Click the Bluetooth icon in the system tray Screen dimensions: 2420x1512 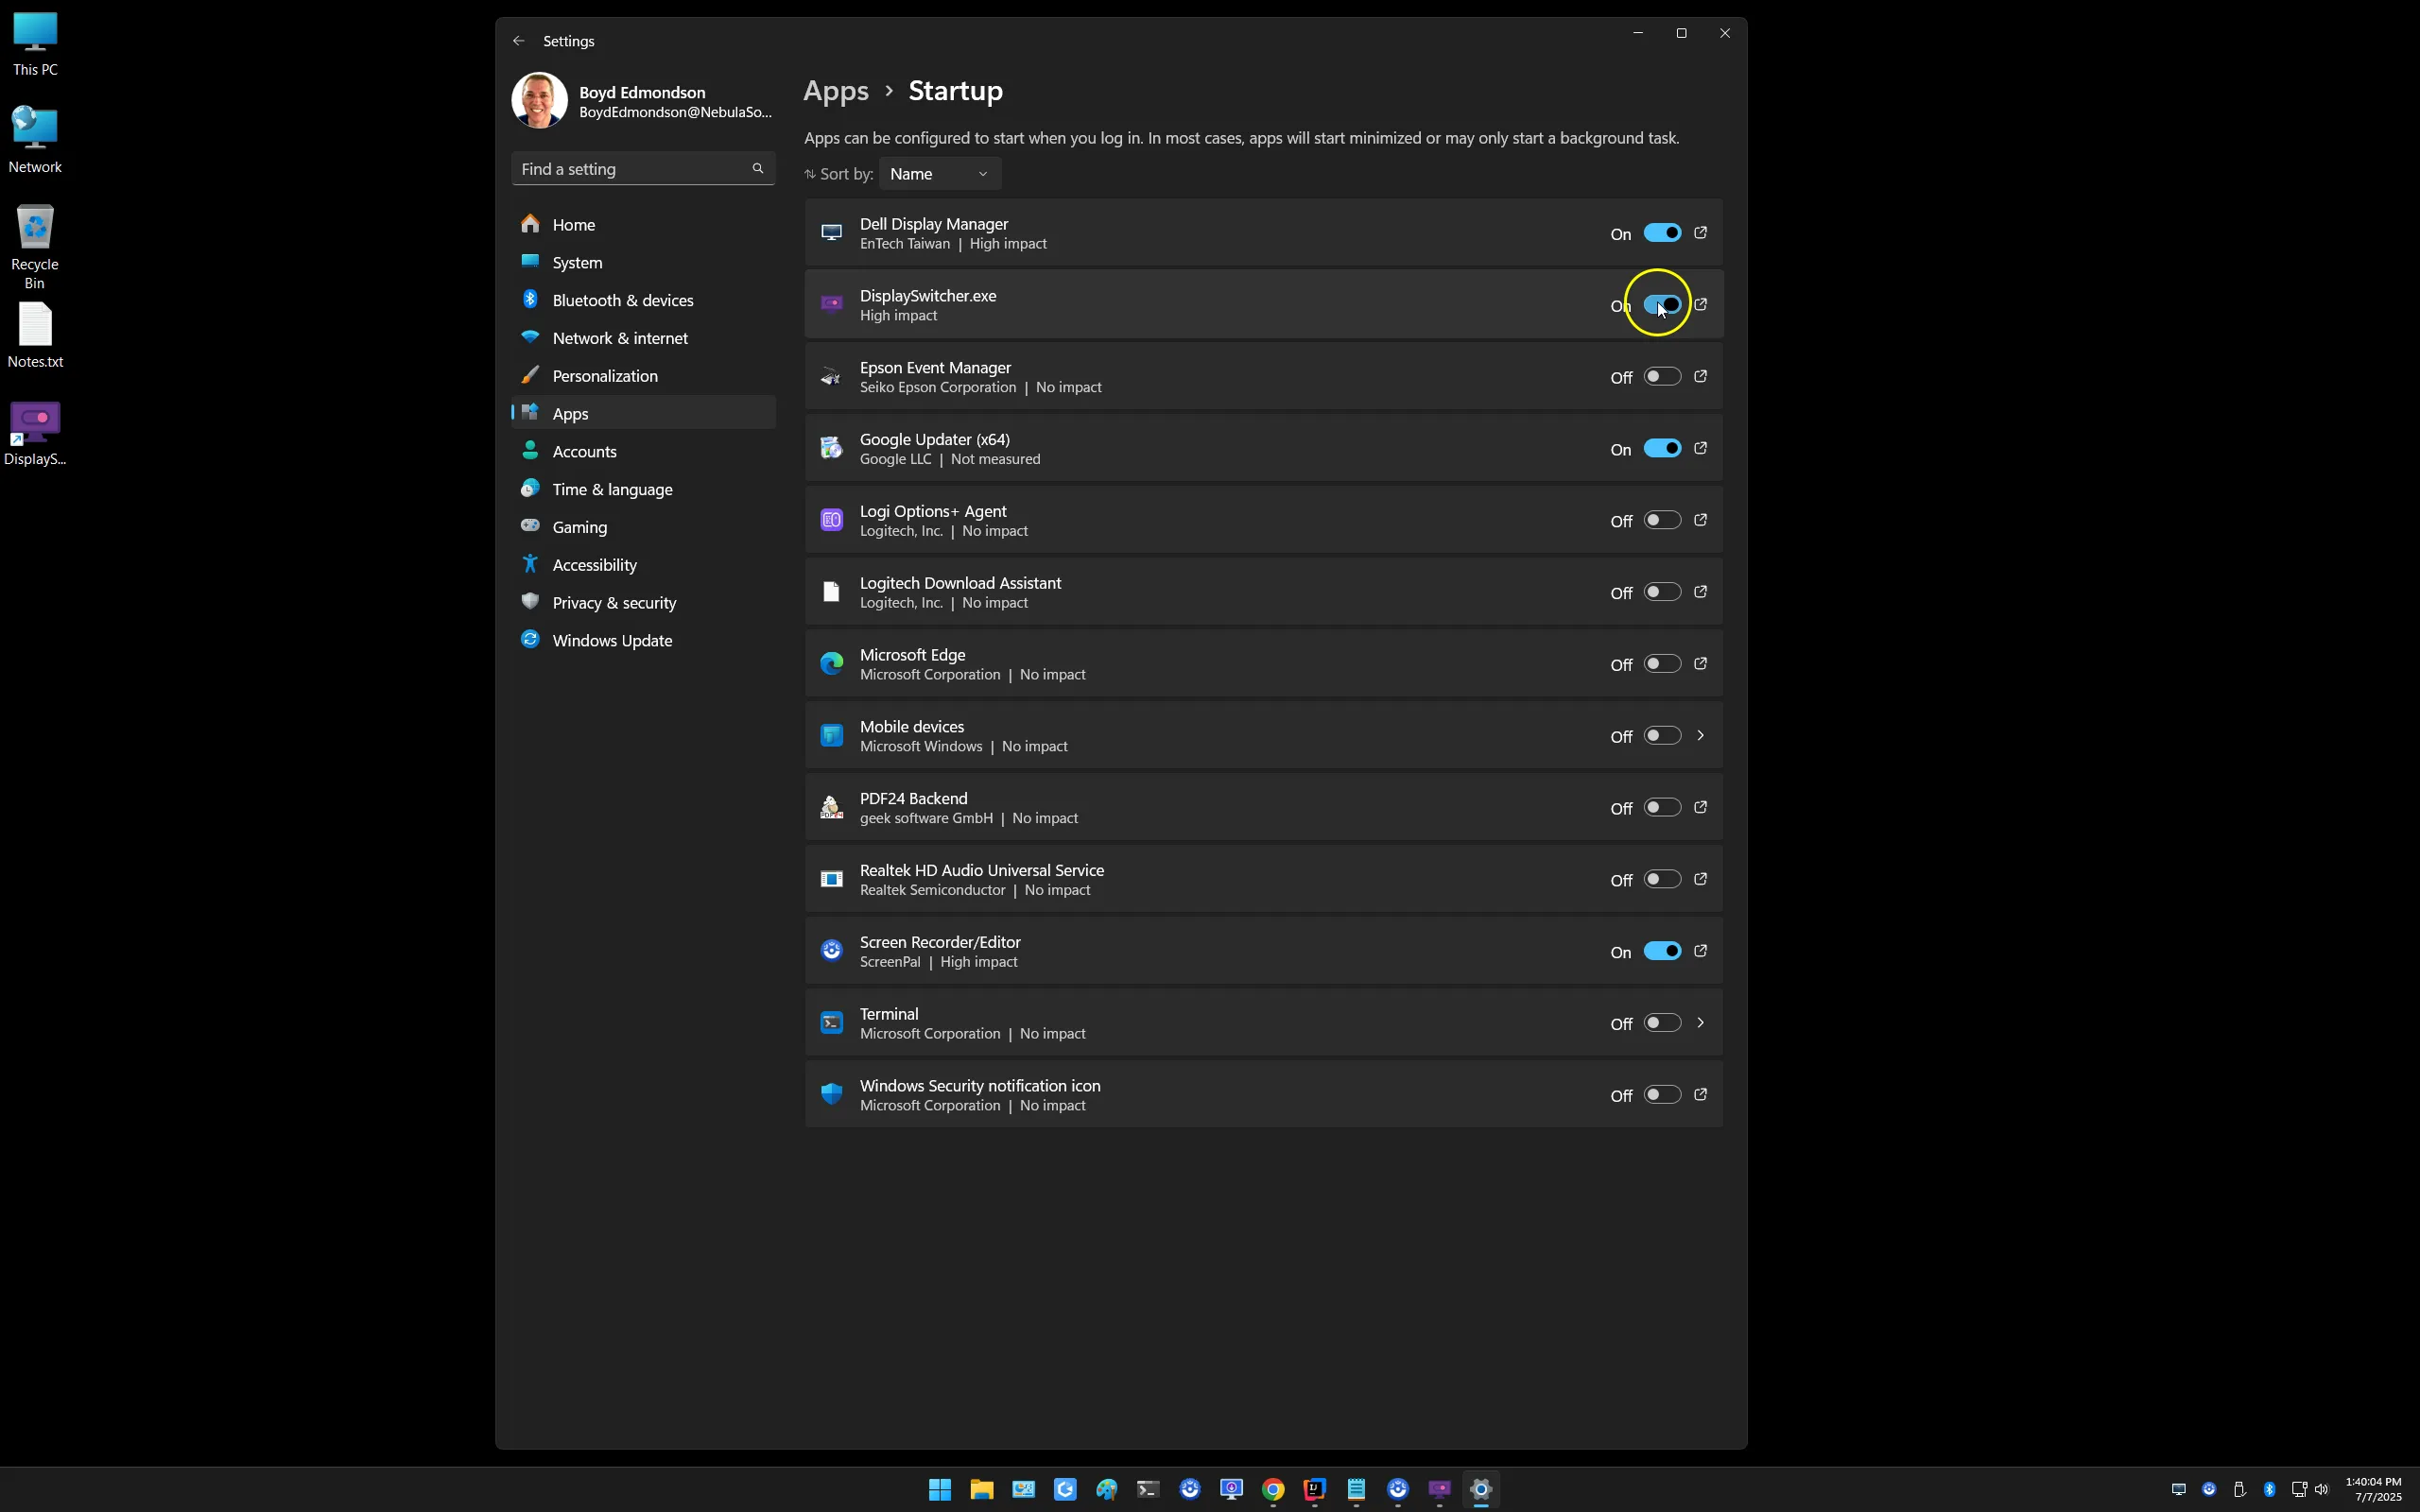[x=2269, y=1489]
